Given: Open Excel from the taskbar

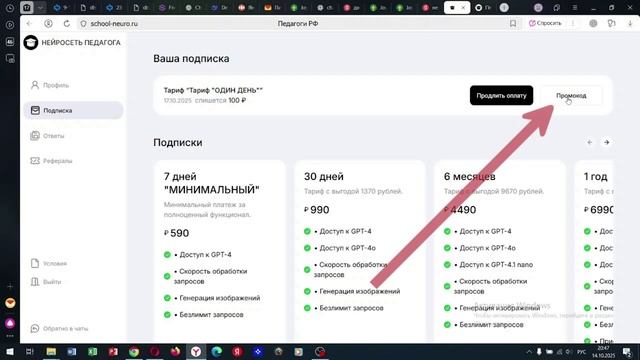Looking at the screenshot, I should pyautogui.click(x=93, y=351).
